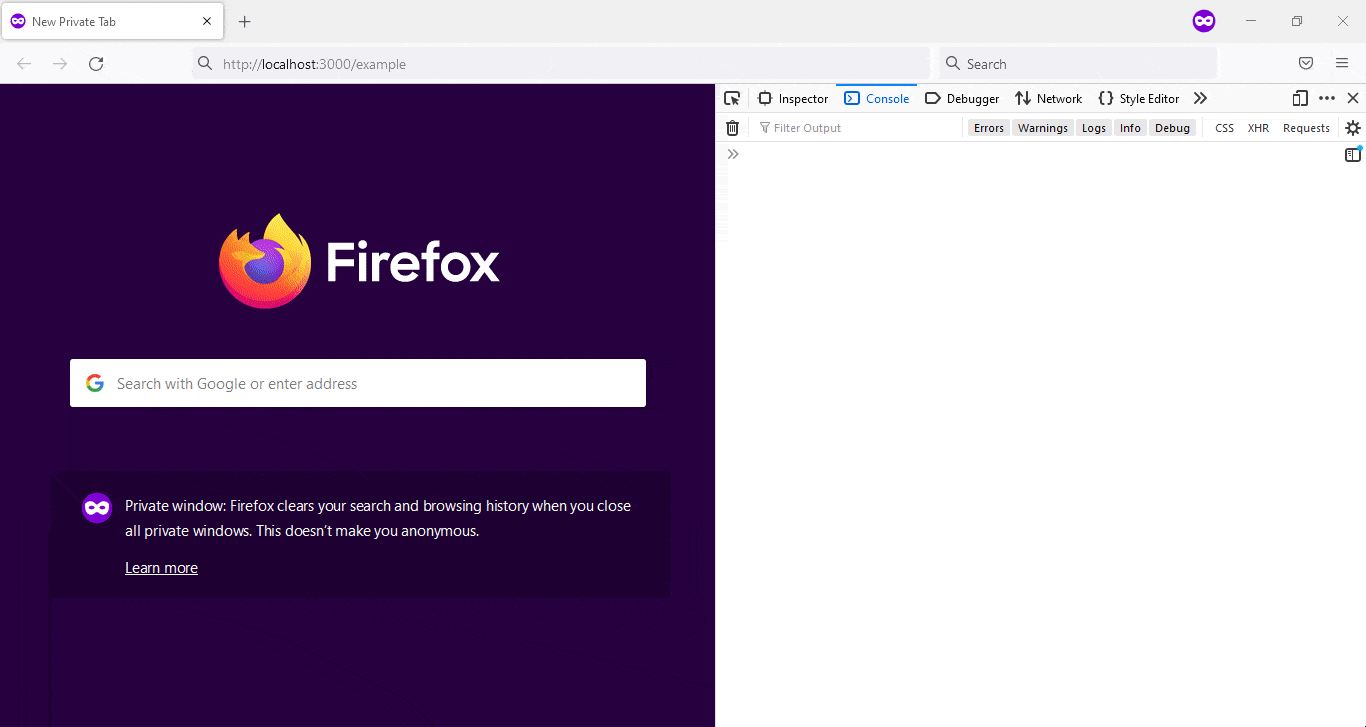Switch to the Inspector tab
This screenshot has height=727, width=1366.
coord(793,98)
